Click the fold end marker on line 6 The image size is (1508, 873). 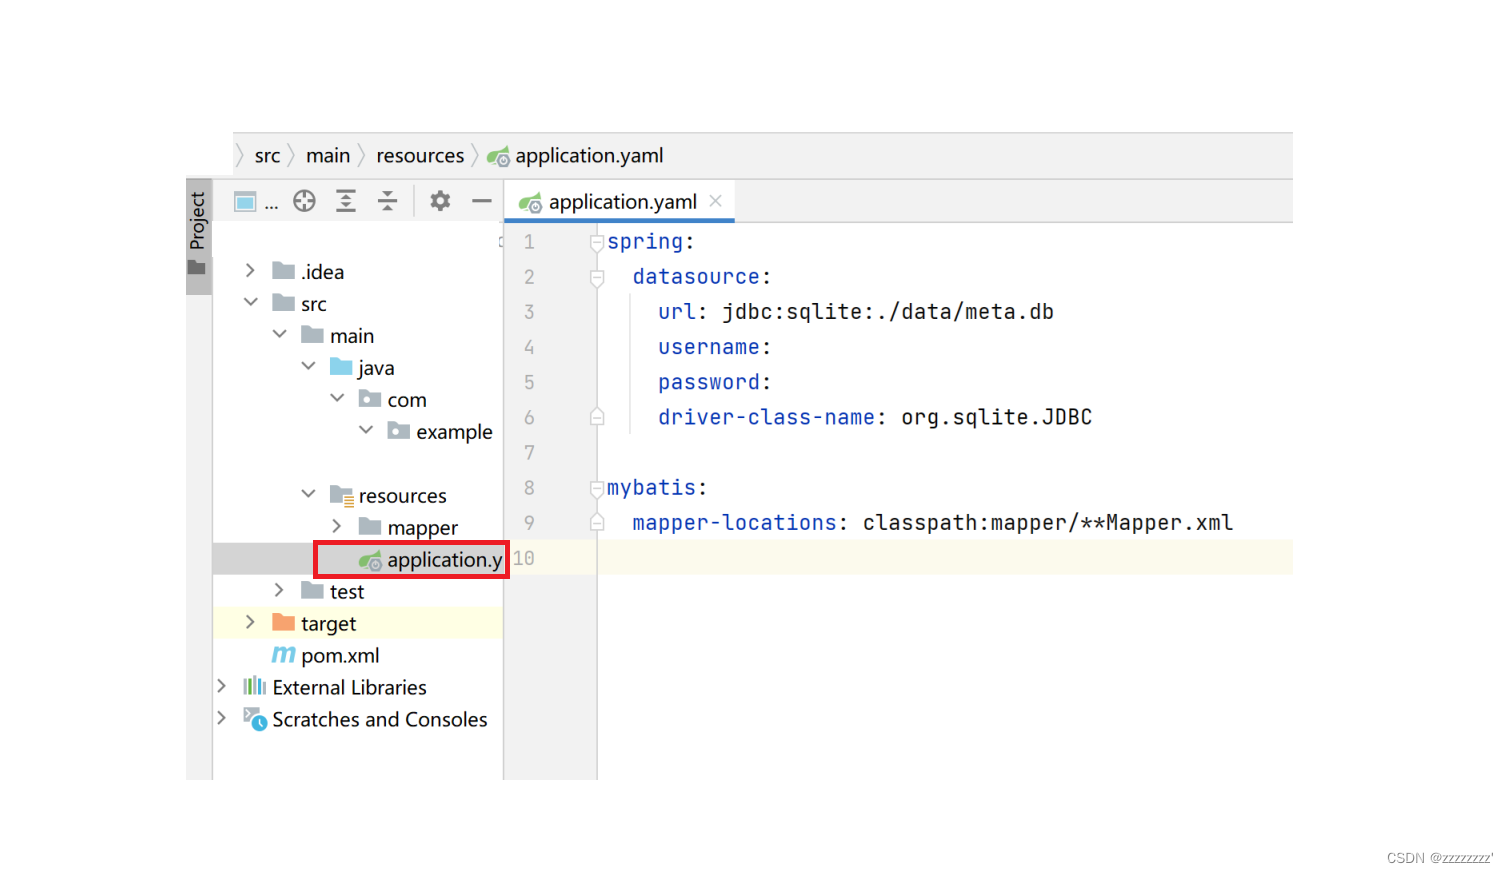(x=597, y=417)
